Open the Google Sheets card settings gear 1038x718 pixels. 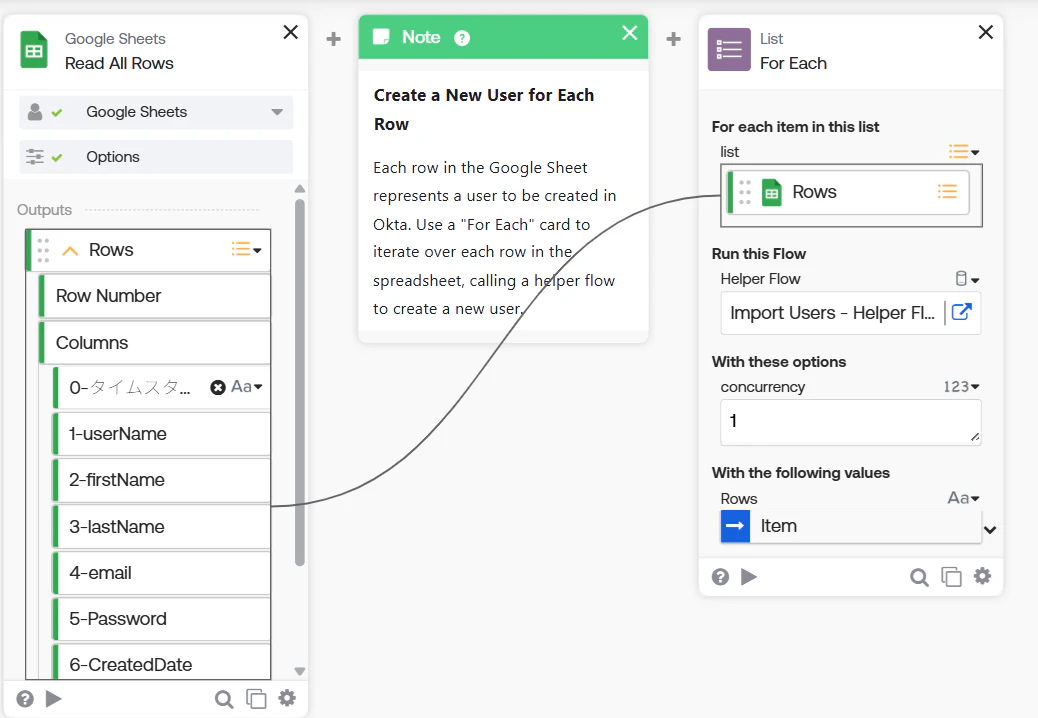287,698
